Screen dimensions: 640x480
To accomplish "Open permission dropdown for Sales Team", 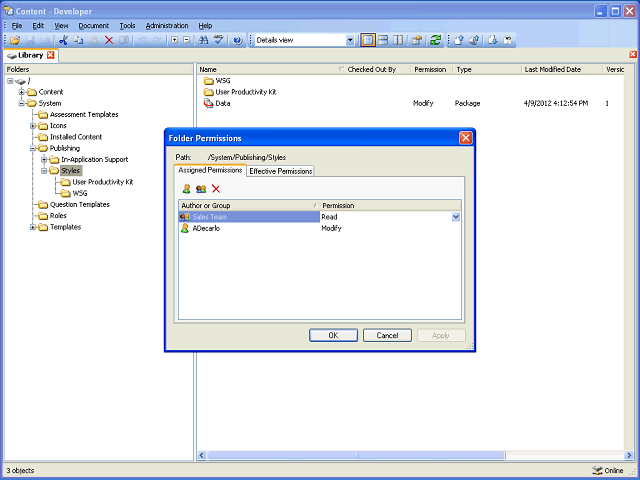I will pyautogui.click(x=456, y=217).
